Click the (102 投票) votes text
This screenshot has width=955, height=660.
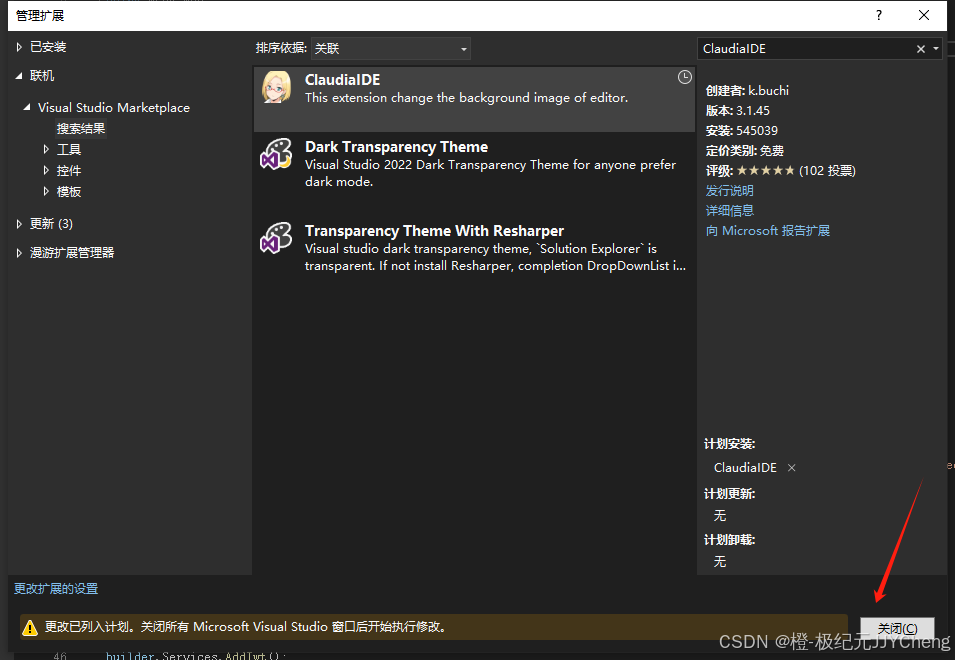point(827,170)
